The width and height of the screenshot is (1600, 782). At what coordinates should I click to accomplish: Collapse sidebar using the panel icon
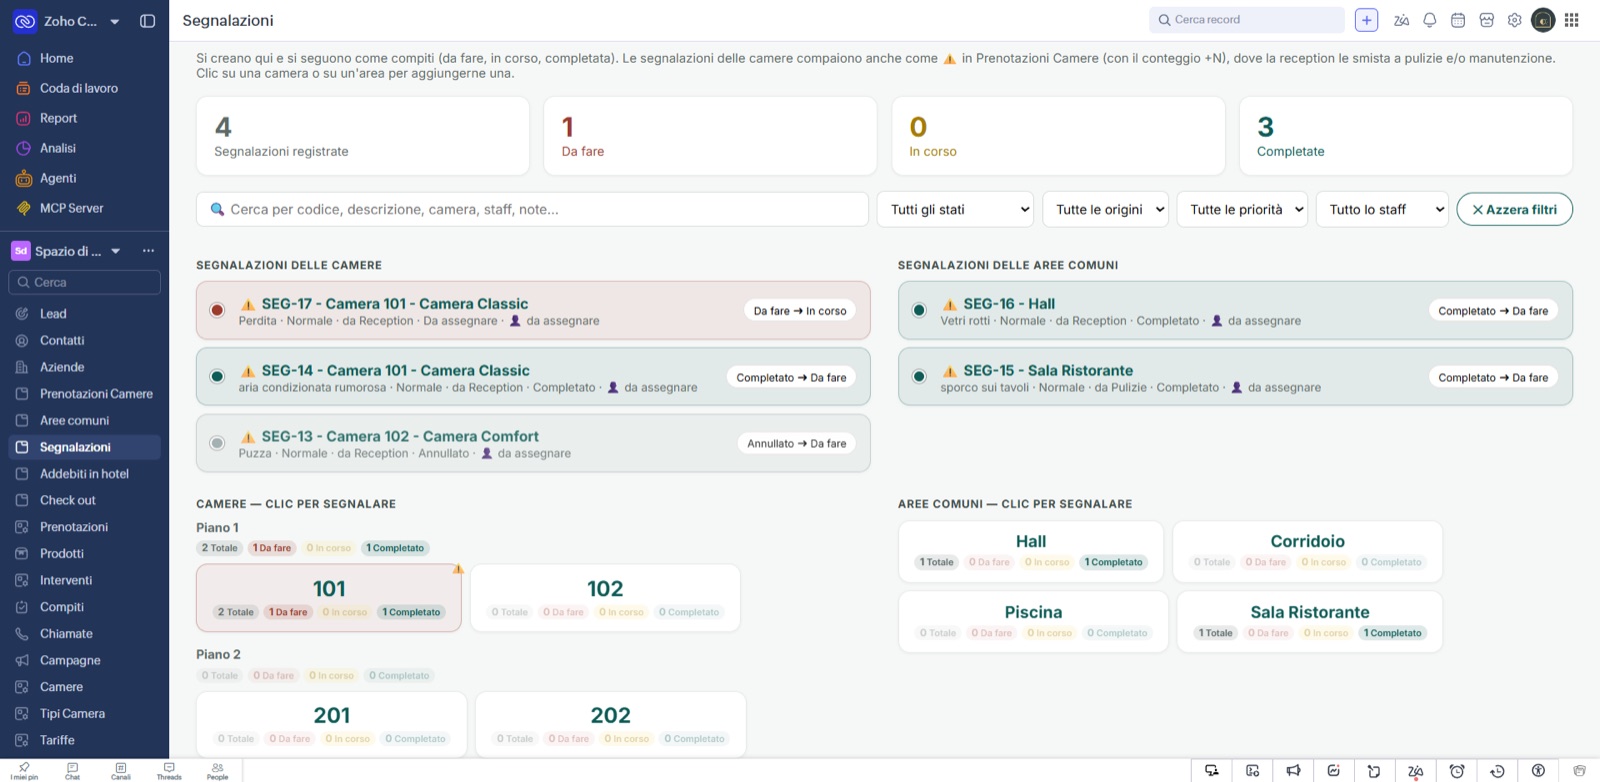pos(148,21)
